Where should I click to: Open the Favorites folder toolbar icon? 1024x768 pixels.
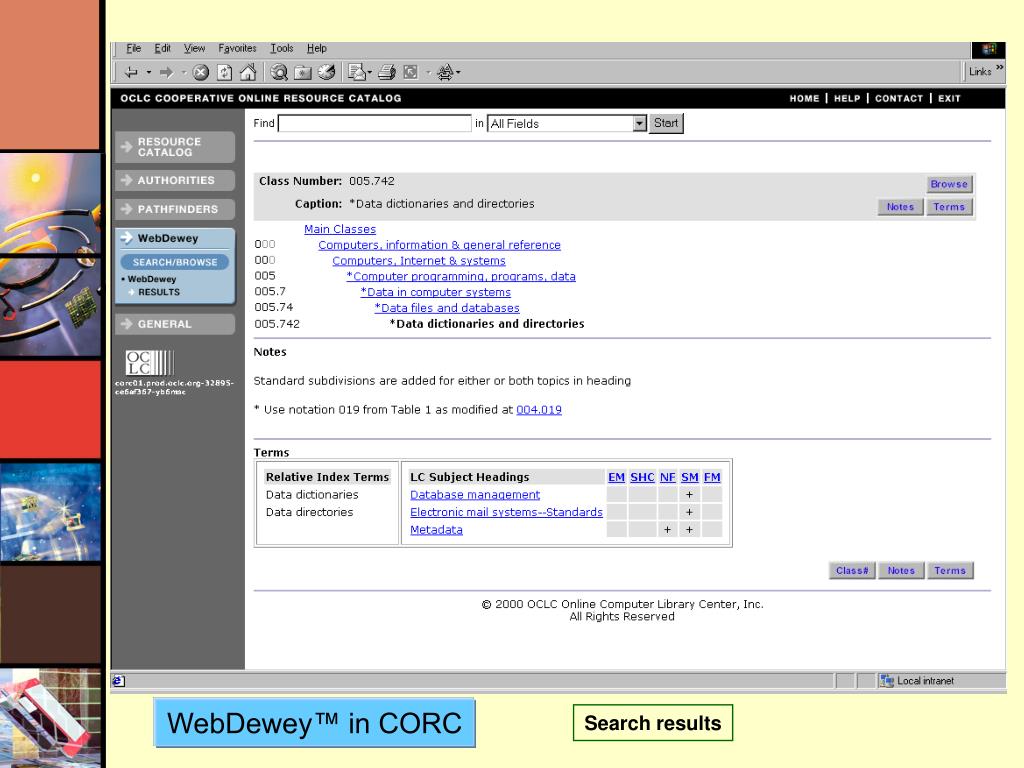(303, 72)
